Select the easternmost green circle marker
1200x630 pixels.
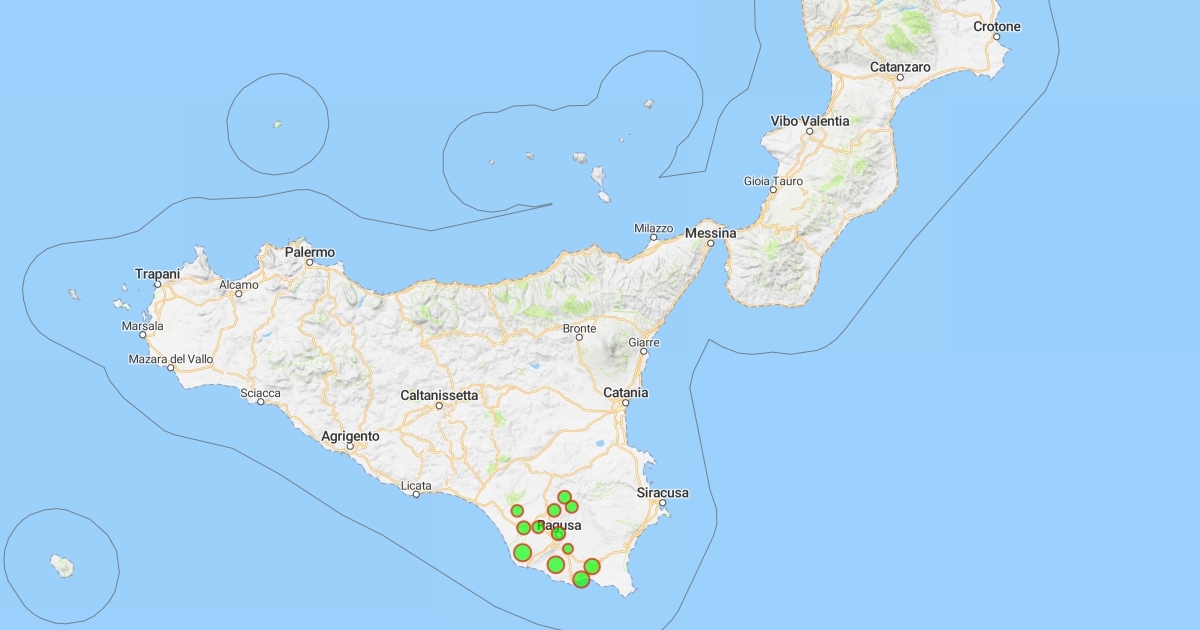592,566
